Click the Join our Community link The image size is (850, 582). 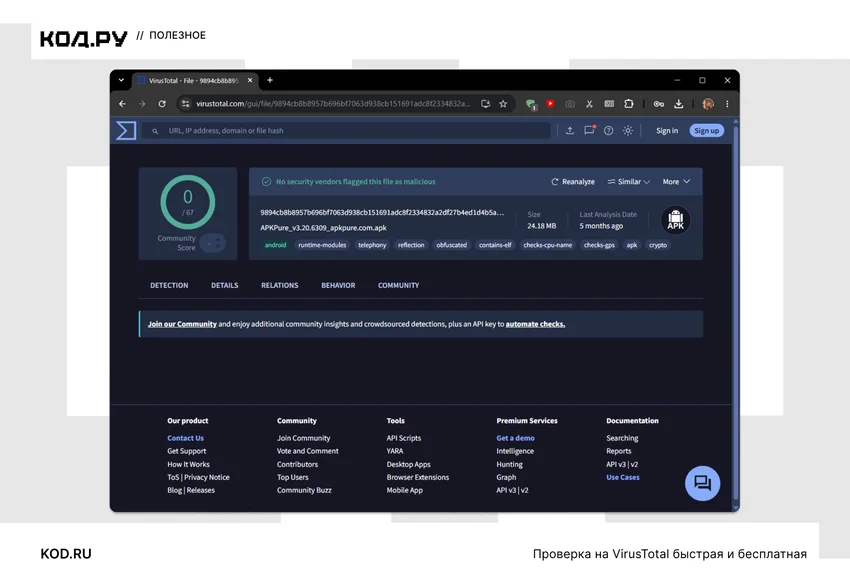coord(182,324)
